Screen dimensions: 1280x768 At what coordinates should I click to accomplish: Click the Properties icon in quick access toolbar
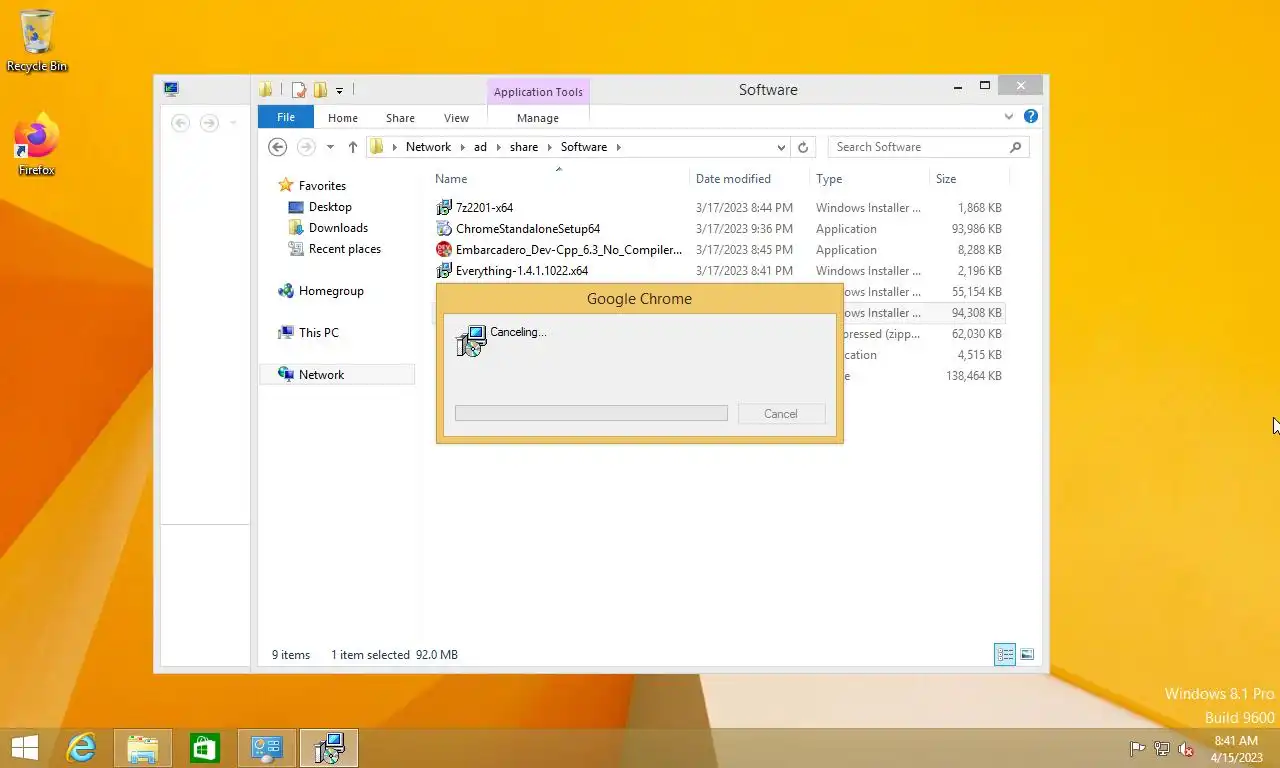pos(299,90)
